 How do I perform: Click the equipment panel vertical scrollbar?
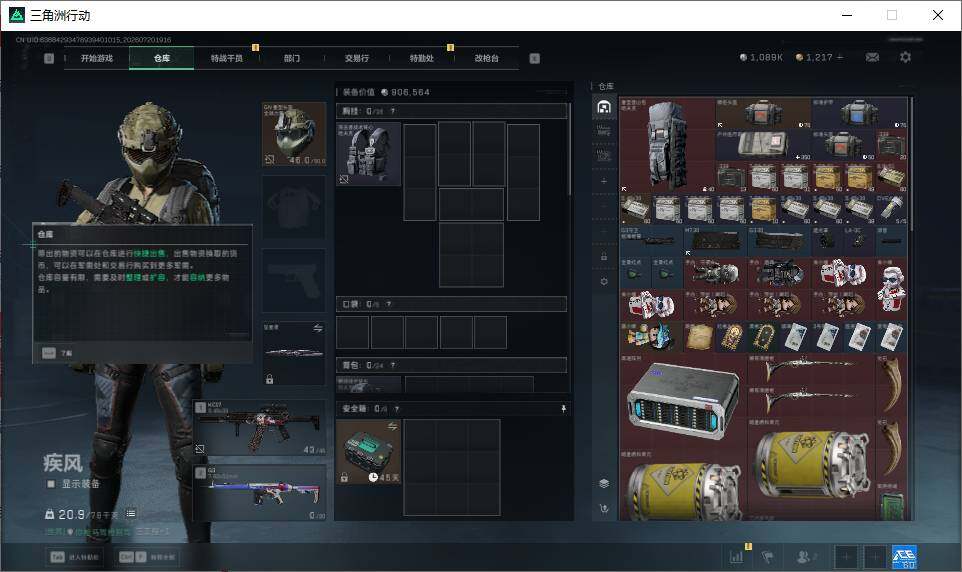[570, 149]
